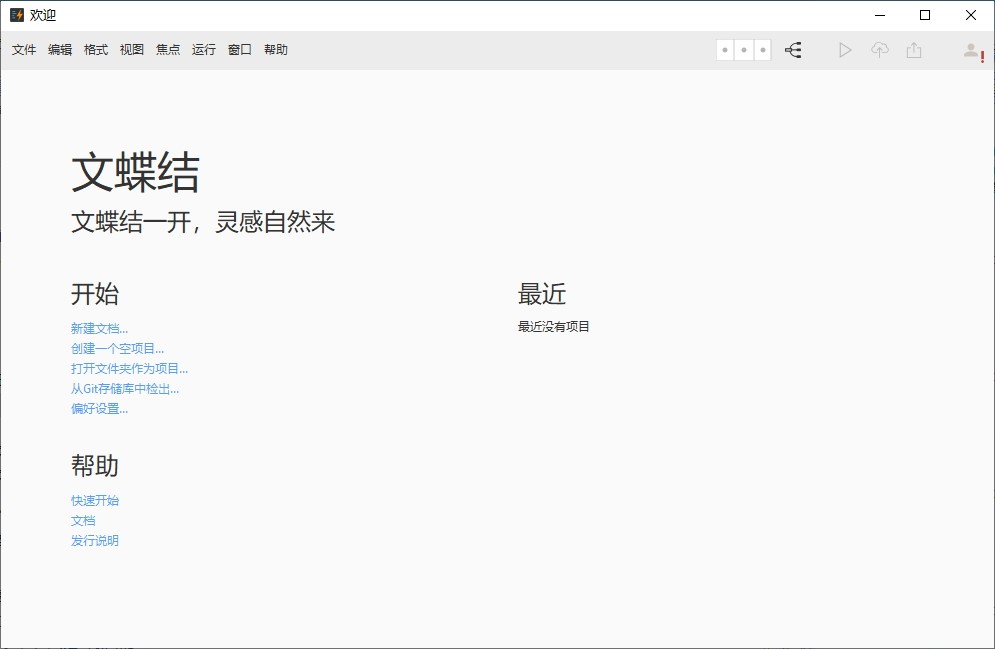Click the export/share icon in toolbar
This screenshot has width=995, height=649.
point(913,49)
